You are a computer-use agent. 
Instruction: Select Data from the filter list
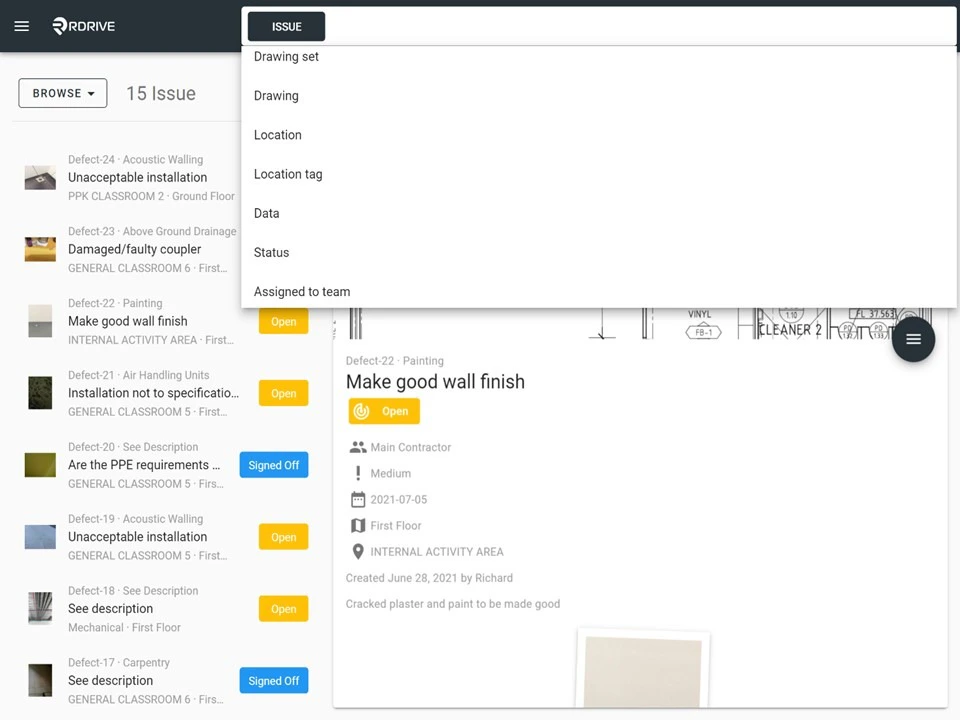(266, 213)
